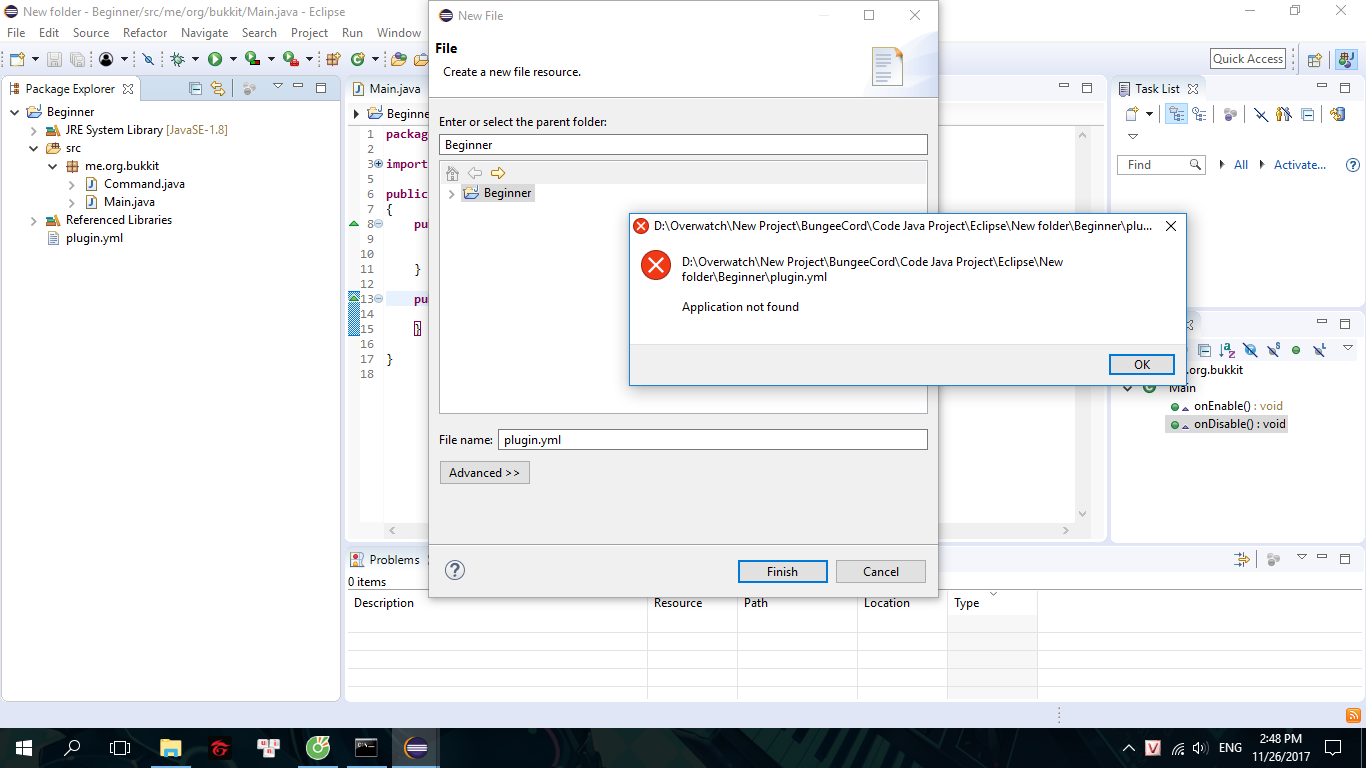Click the Save icon in Eclipse toolbar
The width and height of the screenshot is (1366, 768).
coord(54,60)
